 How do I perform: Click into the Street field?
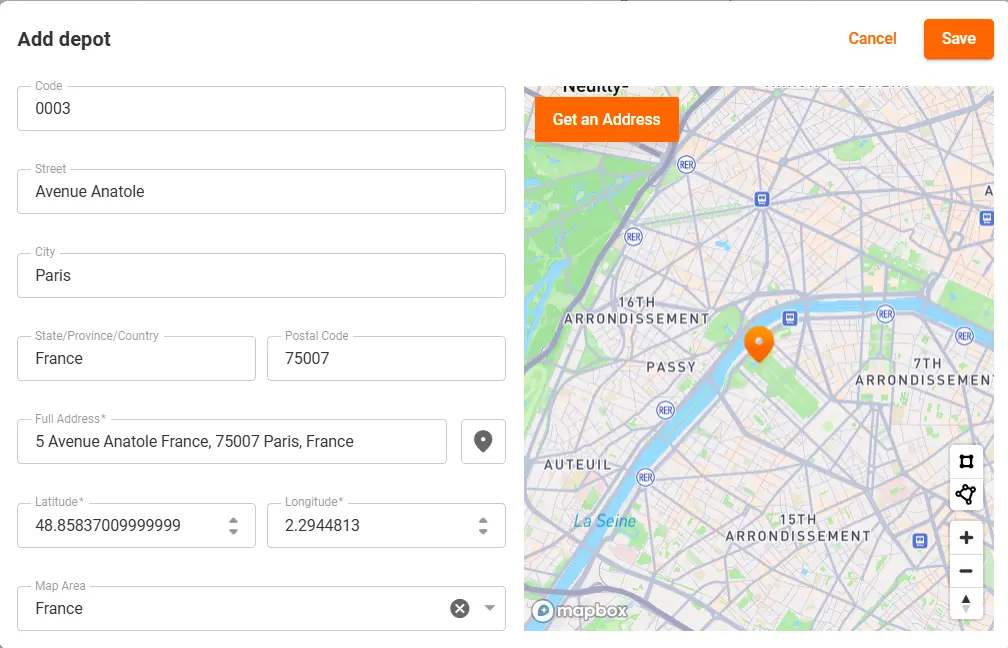[261, 191]
